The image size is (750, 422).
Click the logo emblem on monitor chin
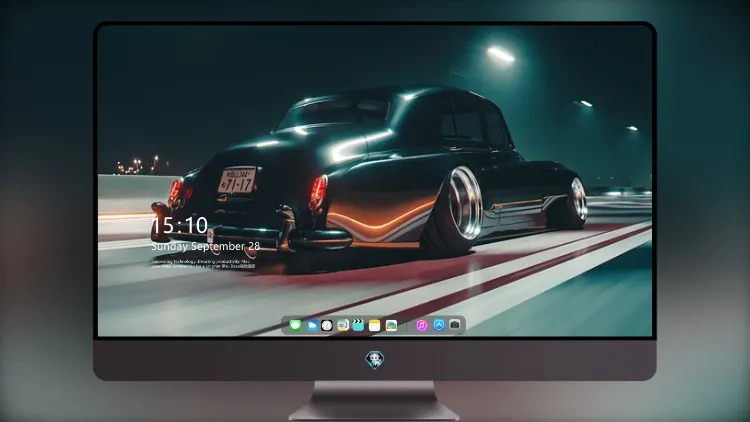pyautogui.click(x=375, y=360)
